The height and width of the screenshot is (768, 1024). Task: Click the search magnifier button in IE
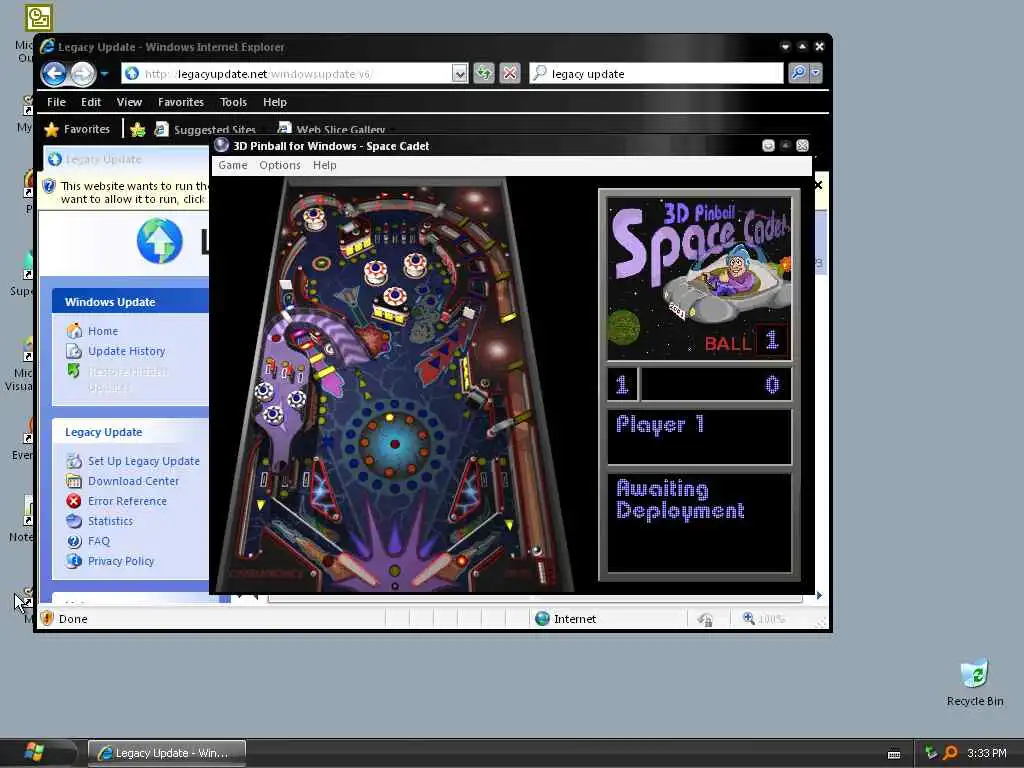798,73
